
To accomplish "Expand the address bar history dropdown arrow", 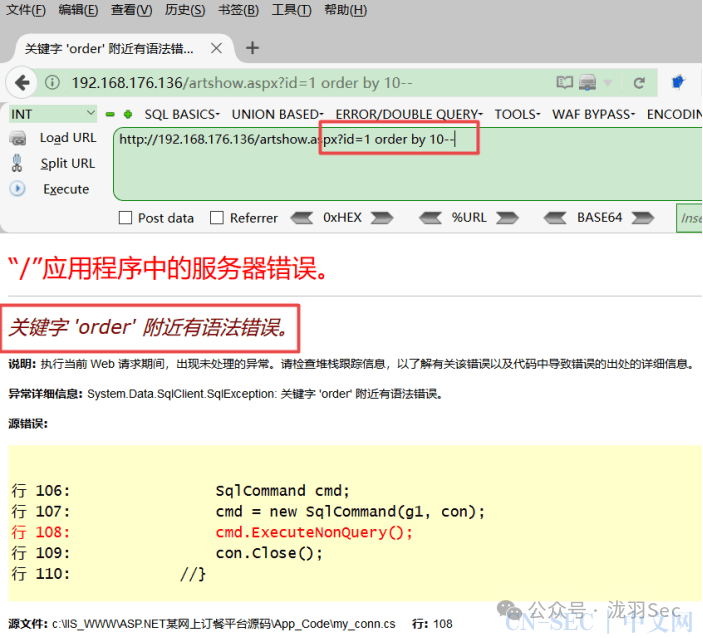I will pos(608,82).
